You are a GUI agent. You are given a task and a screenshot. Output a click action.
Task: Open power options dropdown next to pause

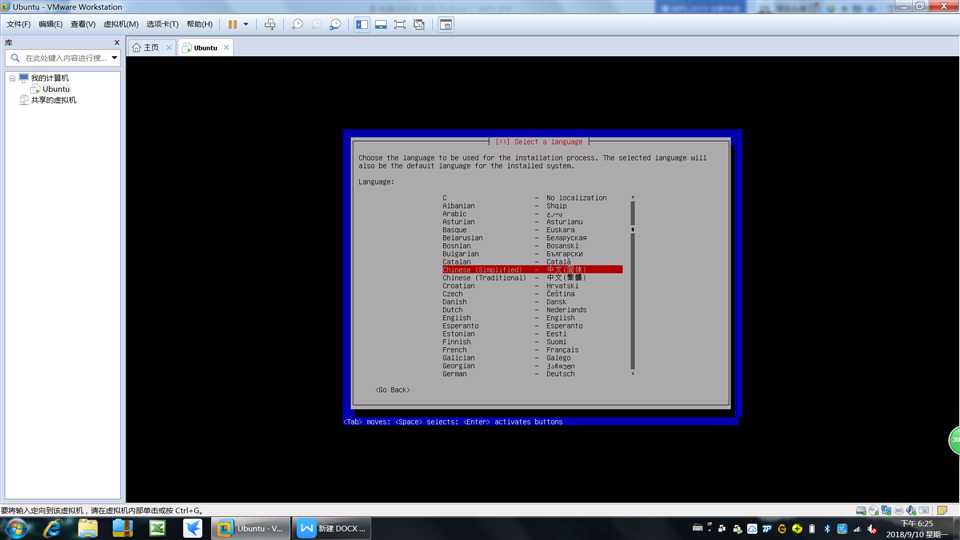[246, 24]
